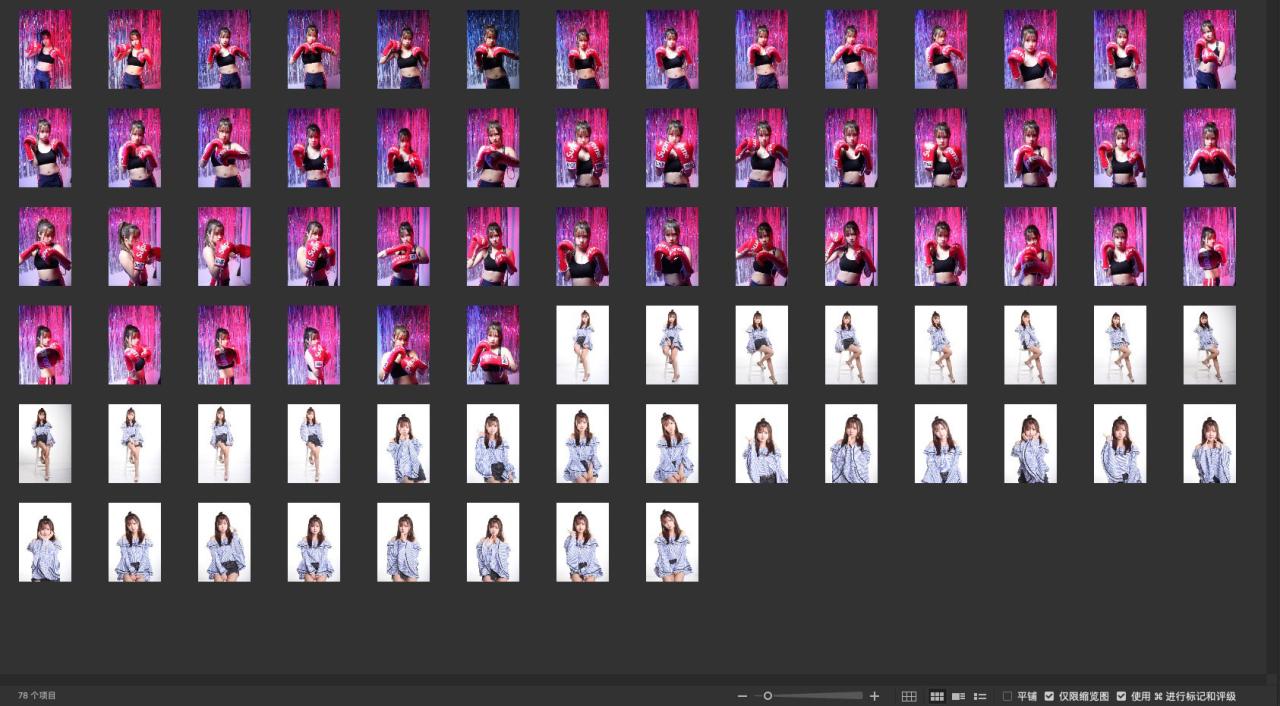Enable the 平铺 checkbox
Viewport: 1280px width, 706px height.
tap(1008, 696)
